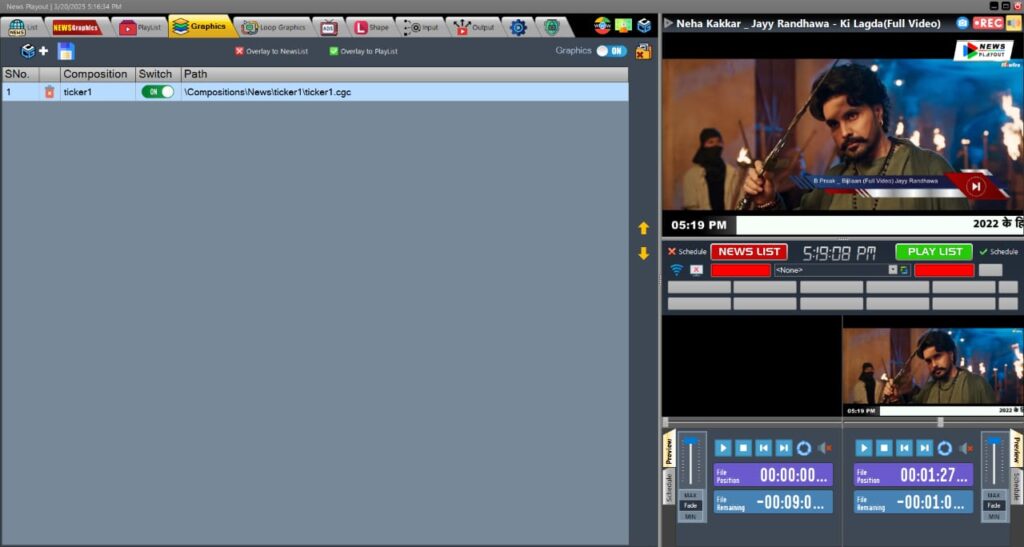Open the <None> dropdown list

[893, 270]
